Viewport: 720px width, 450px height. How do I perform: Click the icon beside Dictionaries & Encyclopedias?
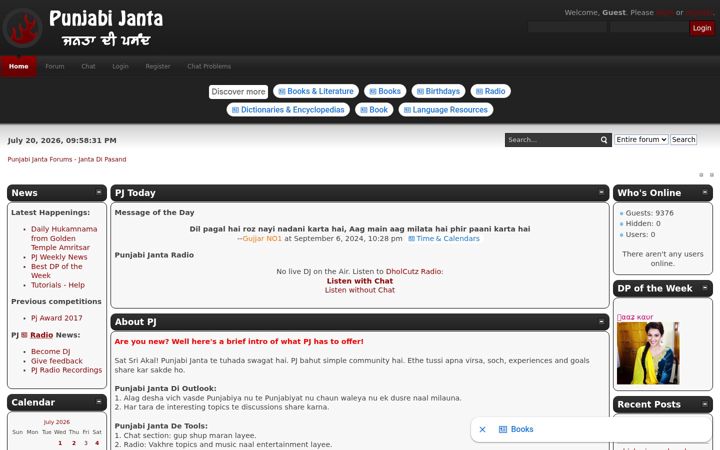(236, 110)
